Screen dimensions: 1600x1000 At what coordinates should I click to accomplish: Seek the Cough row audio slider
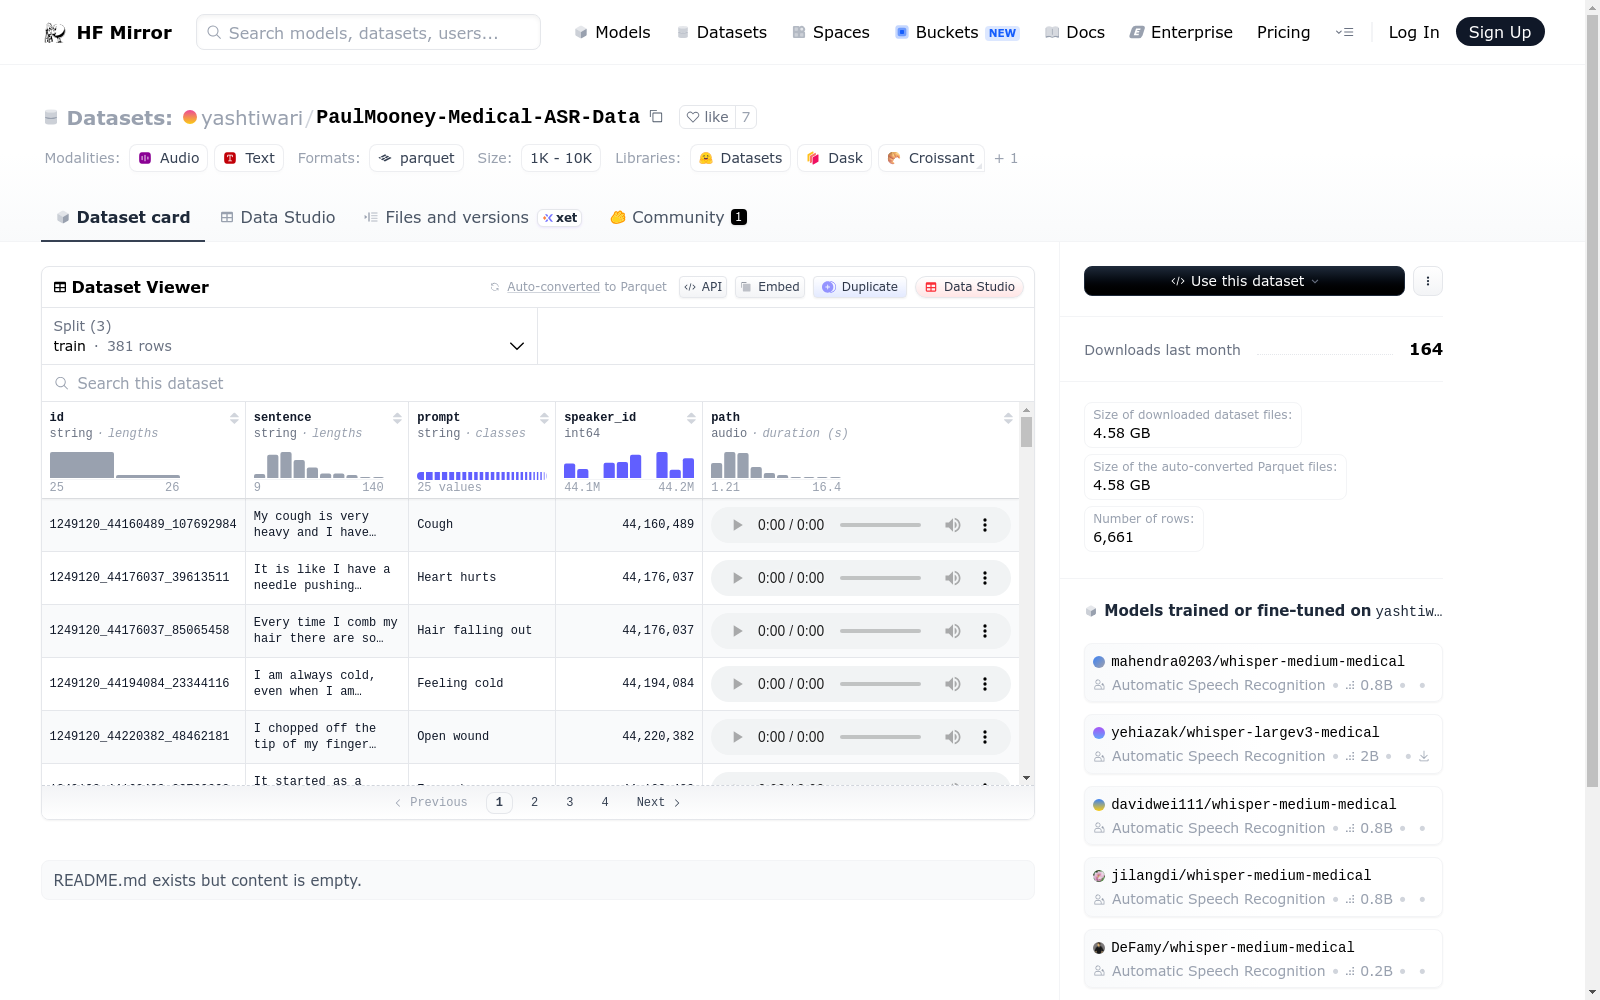(x=880, y=525)
